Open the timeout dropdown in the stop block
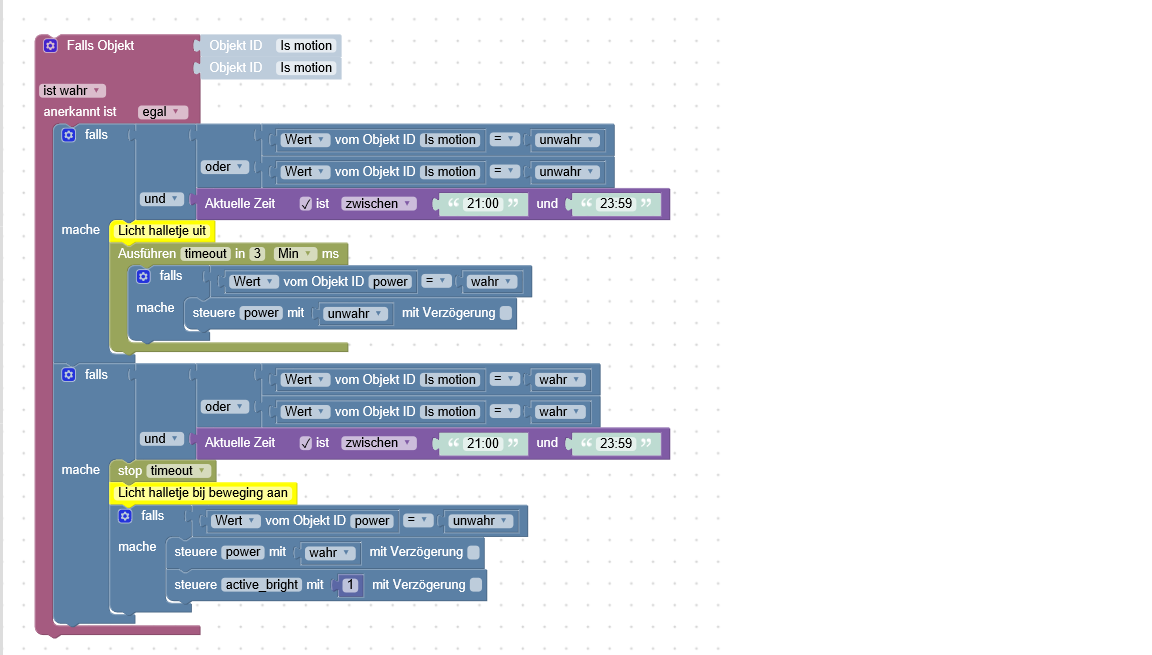 pos(179,471)
